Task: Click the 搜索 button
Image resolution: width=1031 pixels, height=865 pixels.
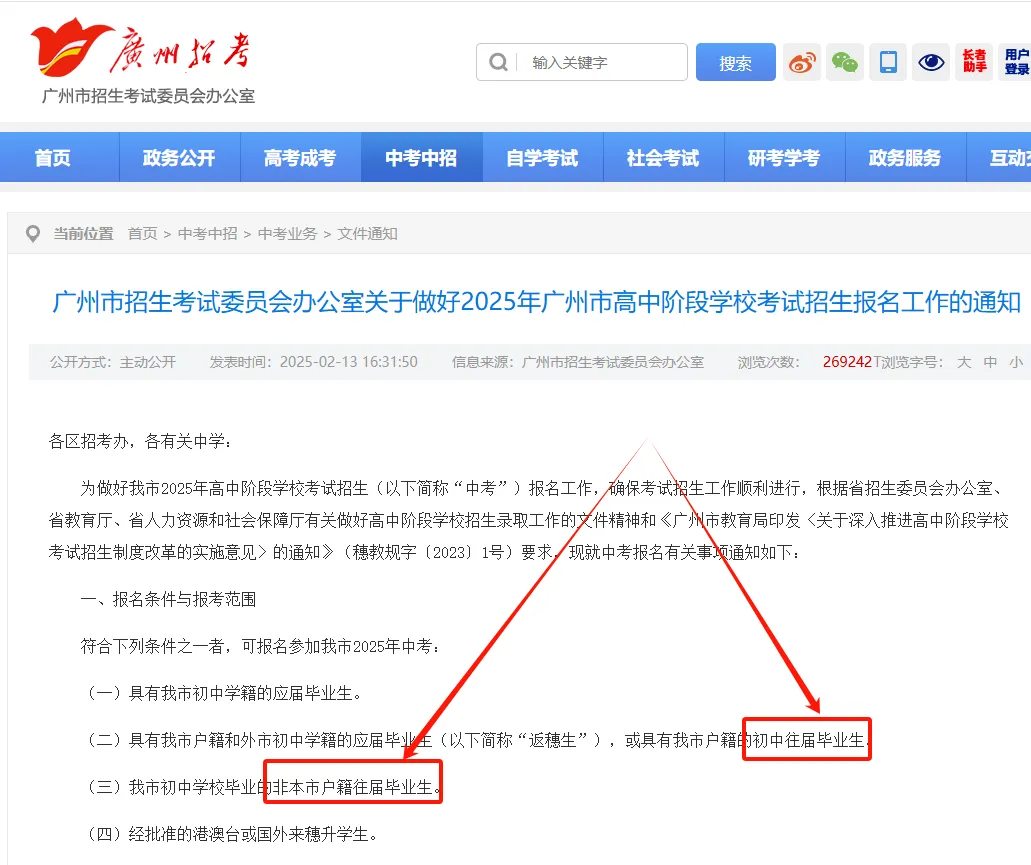Action: click(x=736, y=62)
